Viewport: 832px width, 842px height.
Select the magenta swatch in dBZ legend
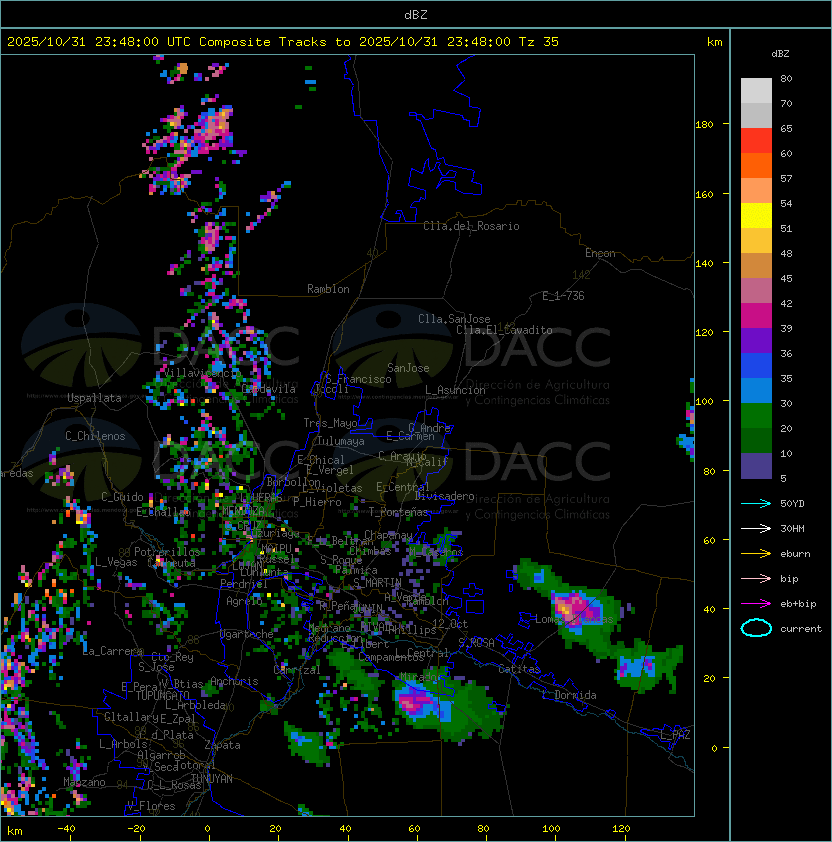point(756,316)
